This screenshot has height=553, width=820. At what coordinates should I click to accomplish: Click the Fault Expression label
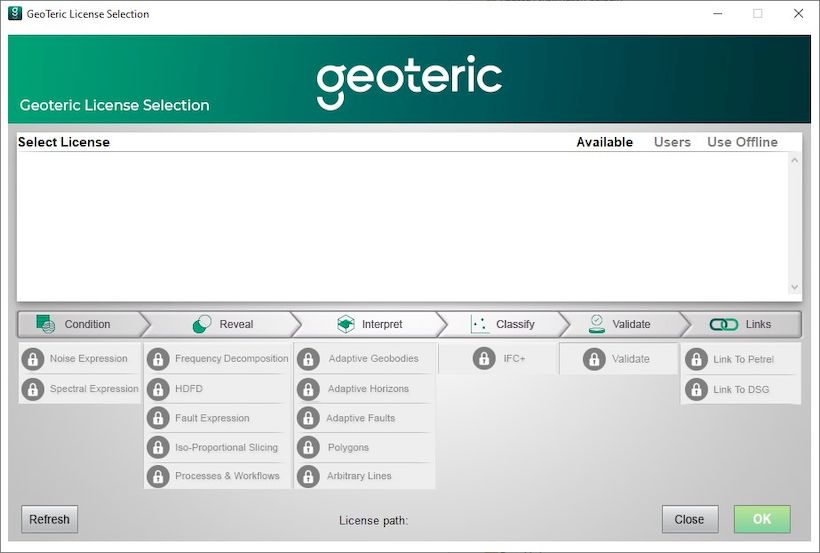pyautogui.click(x=212, y=418)
